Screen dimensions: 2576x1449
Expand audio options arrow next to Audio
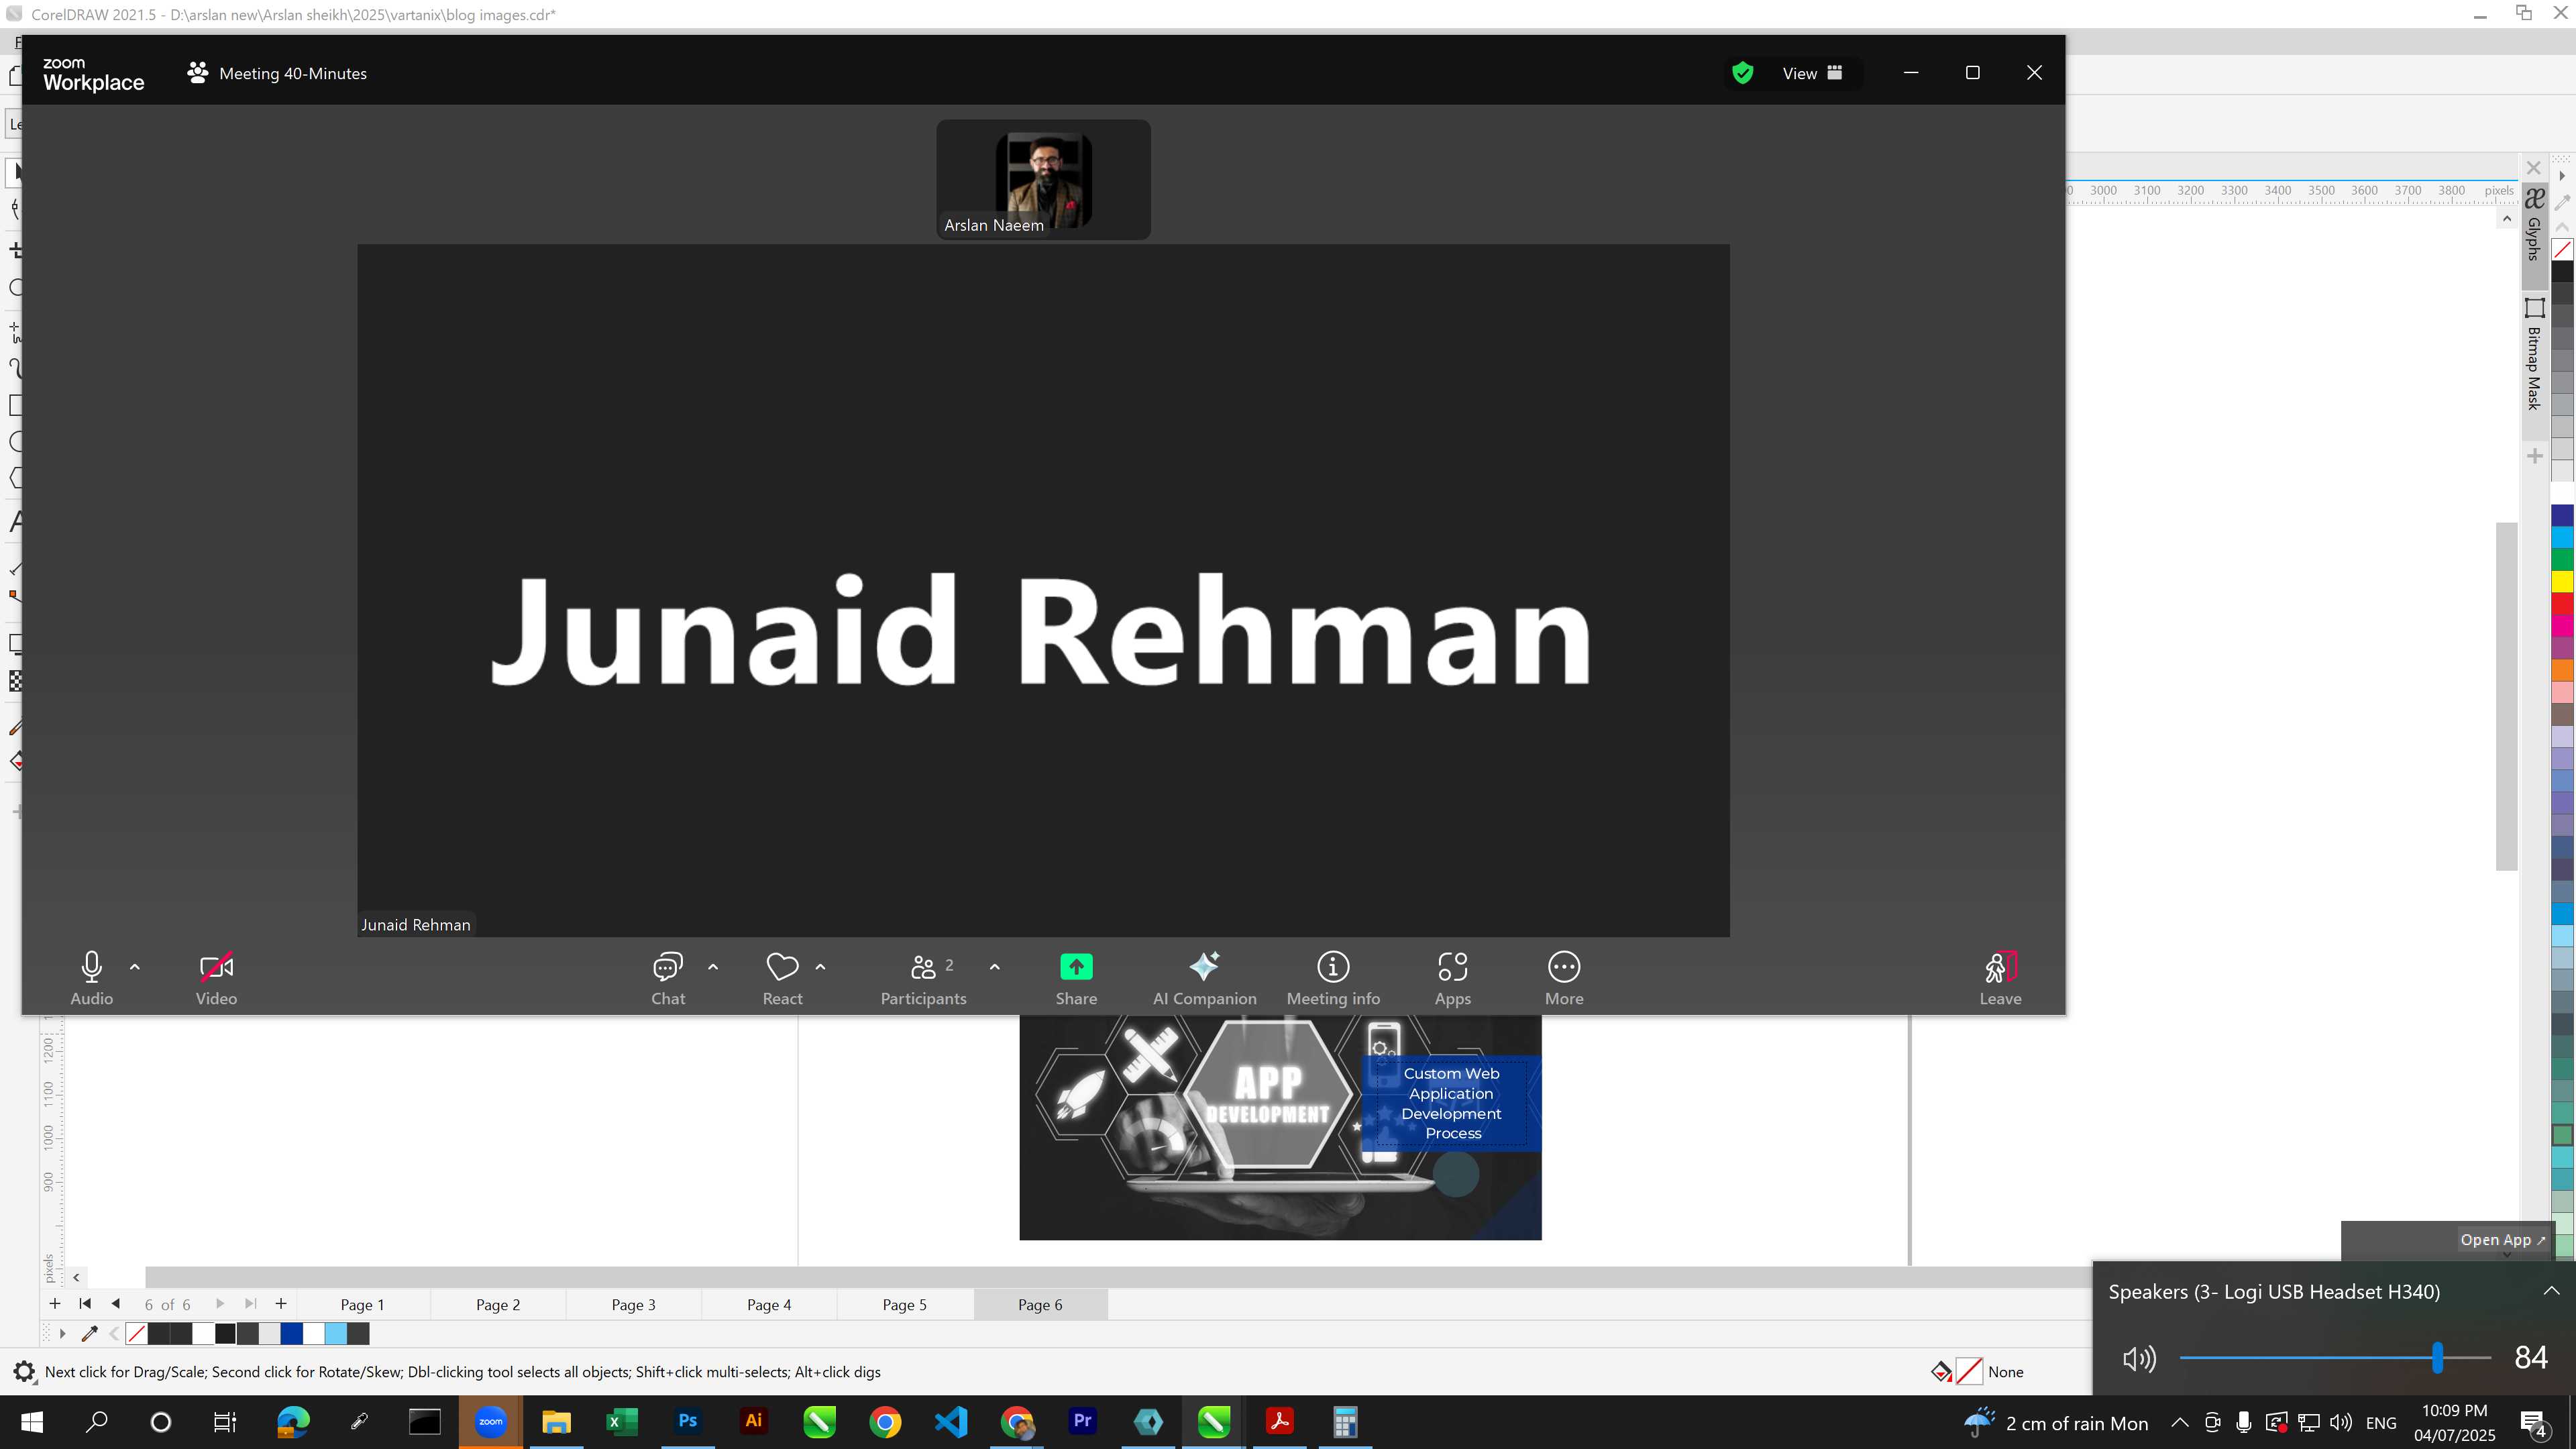tap(135, 967)
